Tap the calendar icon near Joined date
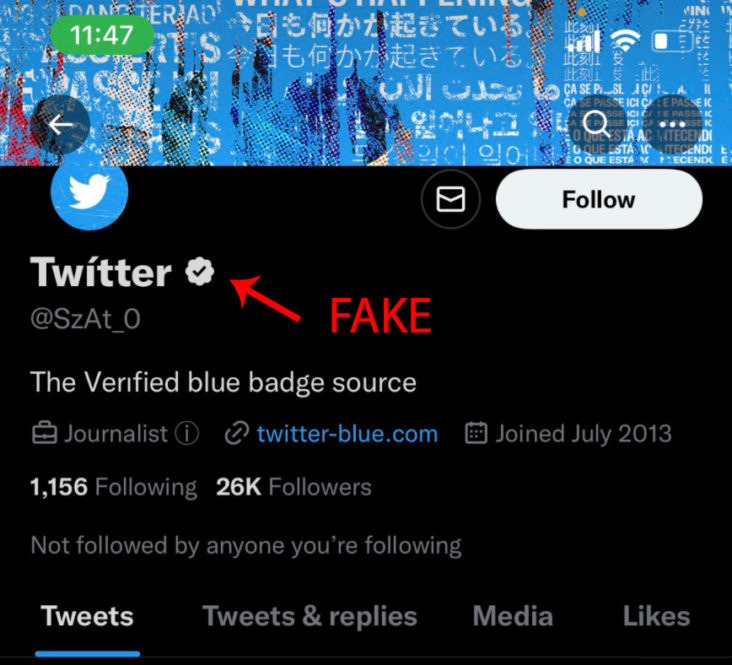The height and width of the screenshot is (665, 732). point(476,434)
